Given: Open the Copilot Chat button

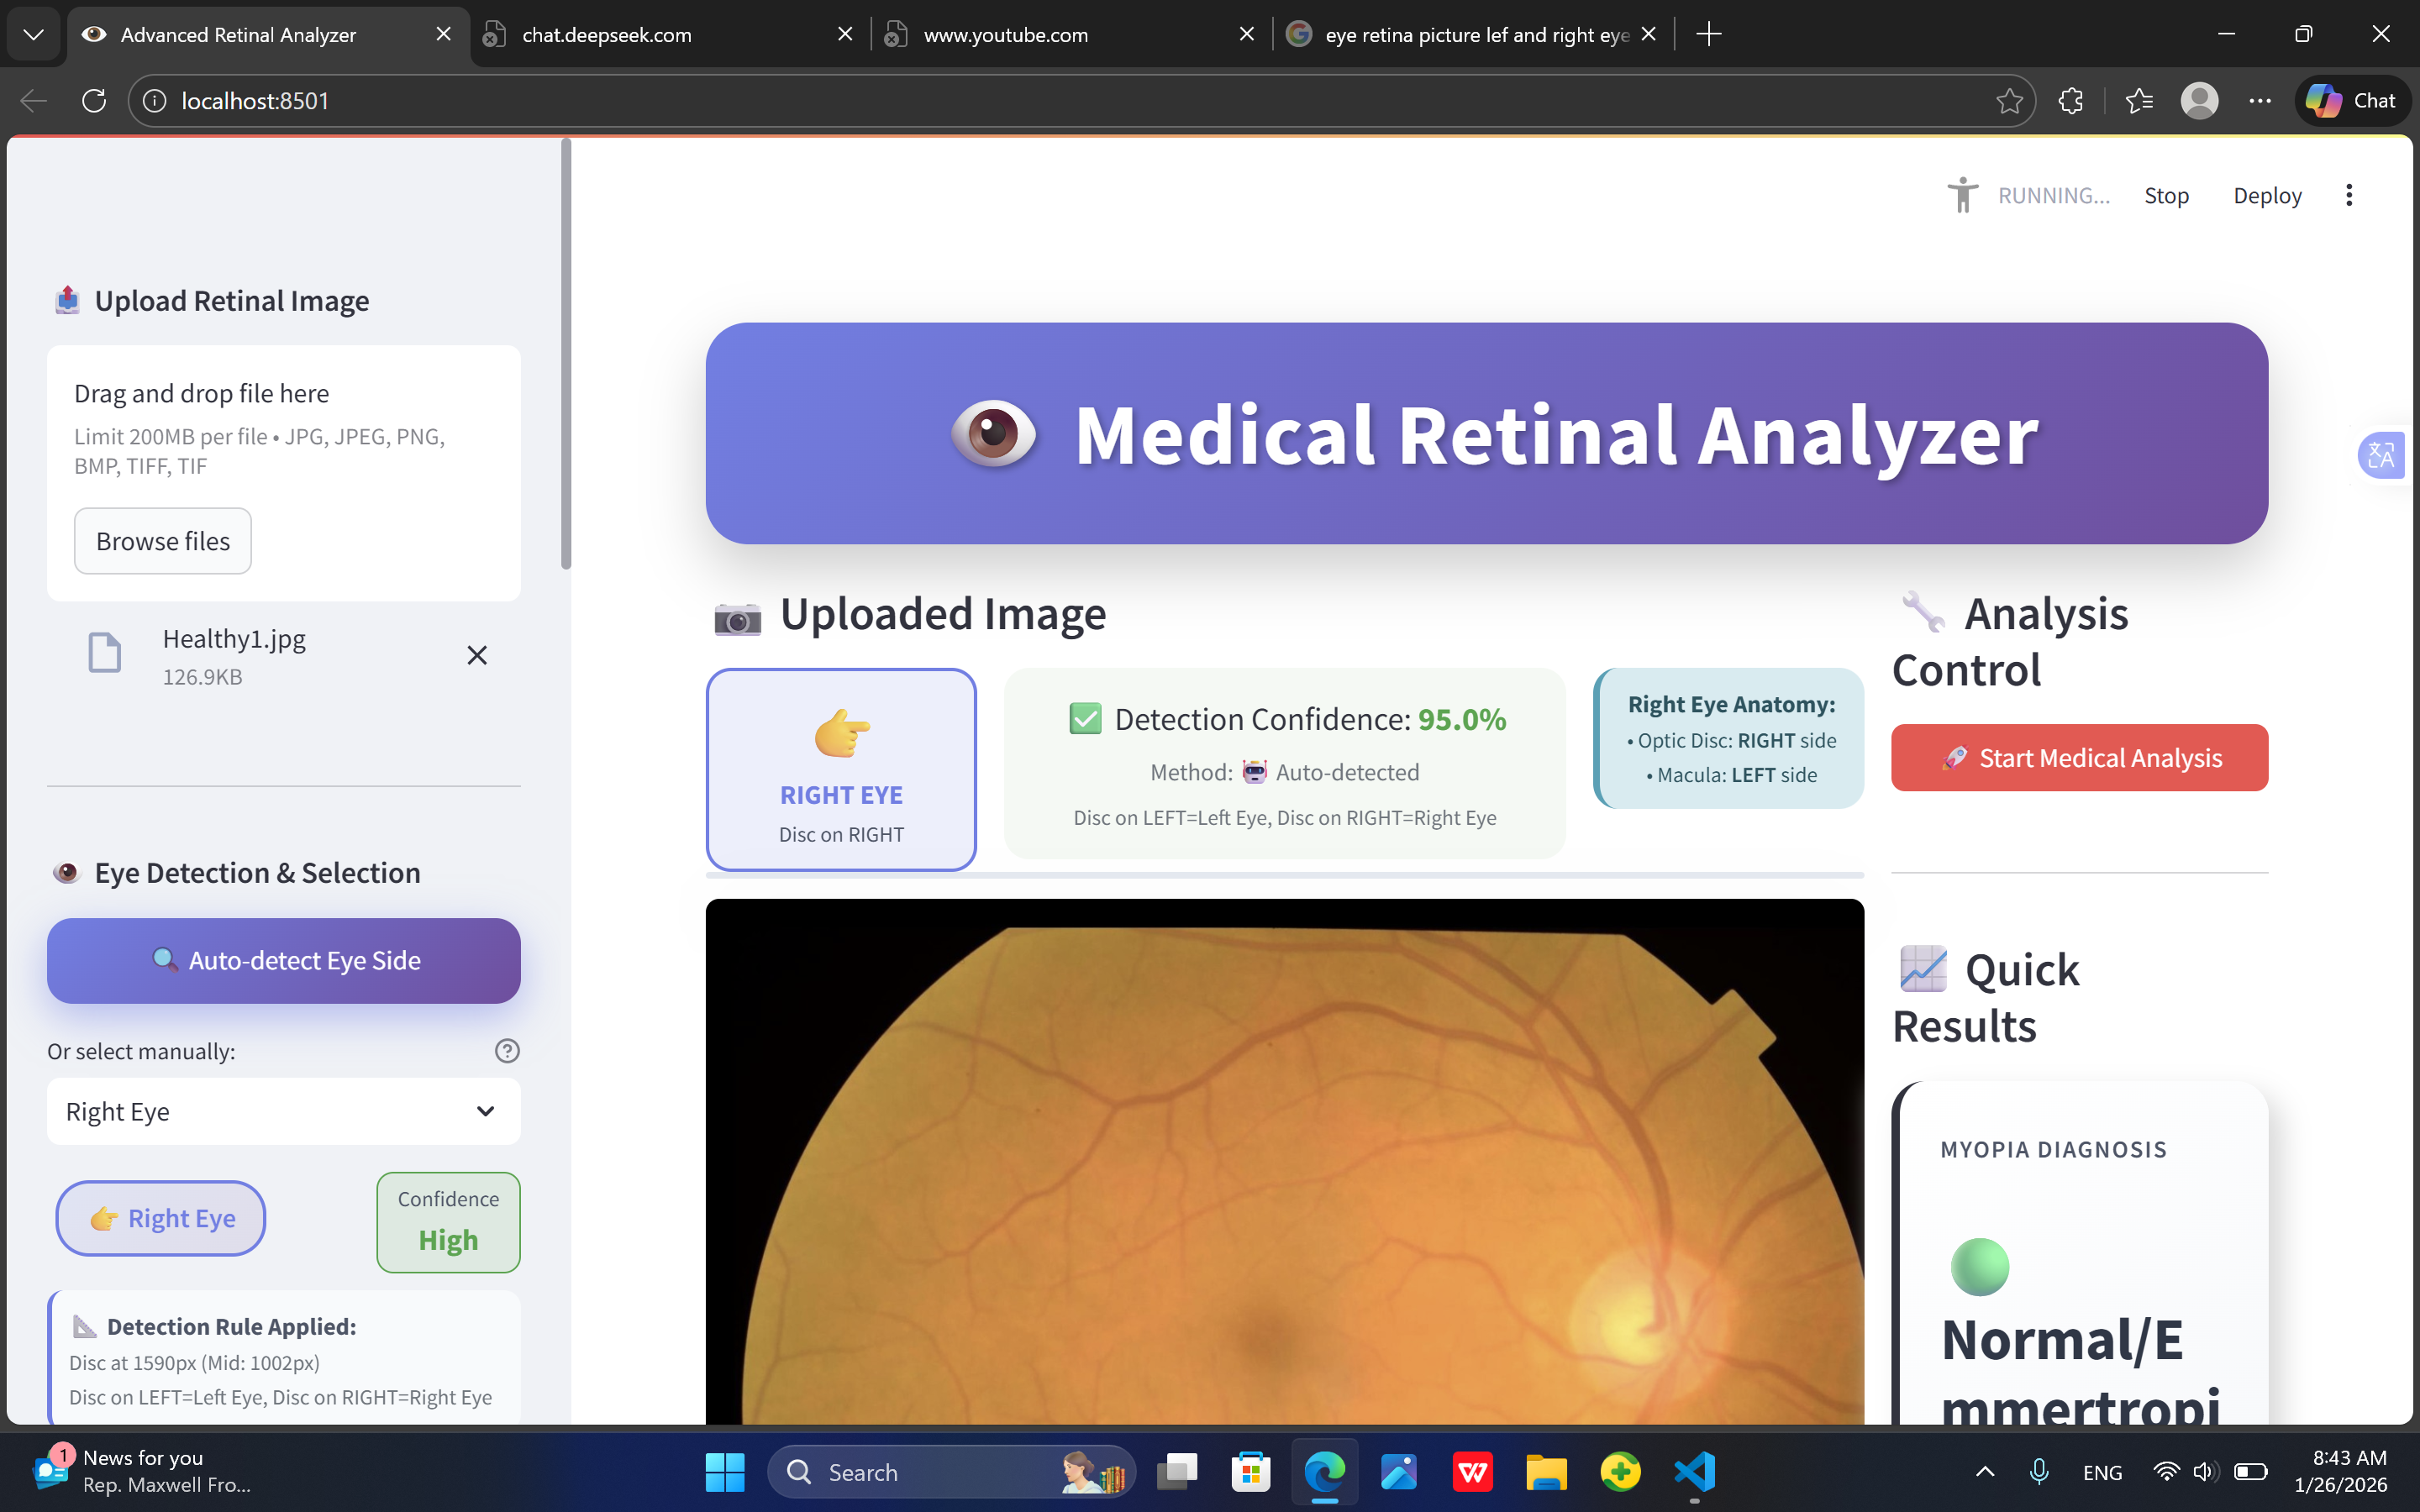Looking at the screenshot, I should pos(2352,101).
